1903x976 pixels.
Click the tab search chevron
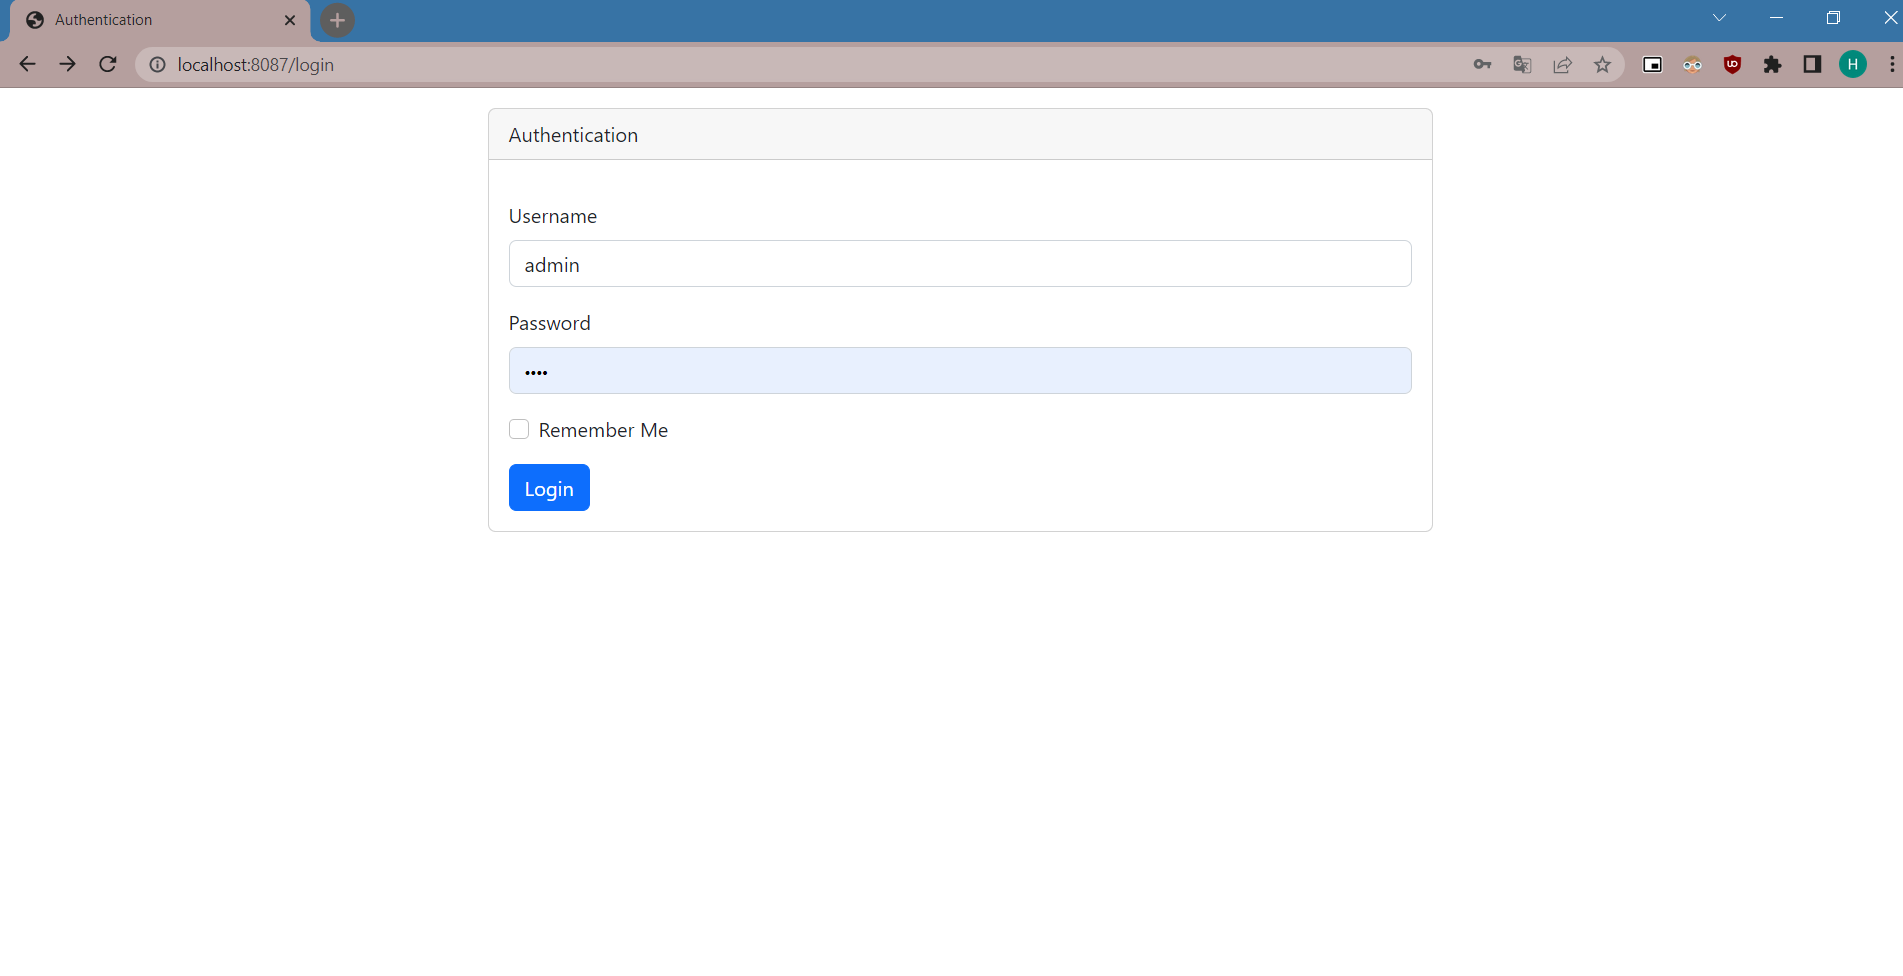(x=1718, y=17)
